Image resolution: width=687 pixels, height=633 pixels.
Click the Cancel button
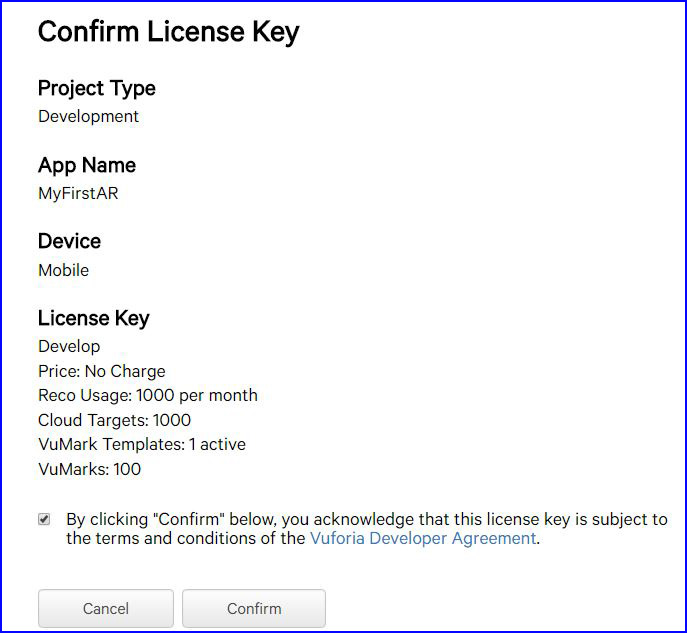tap(106, 608)
